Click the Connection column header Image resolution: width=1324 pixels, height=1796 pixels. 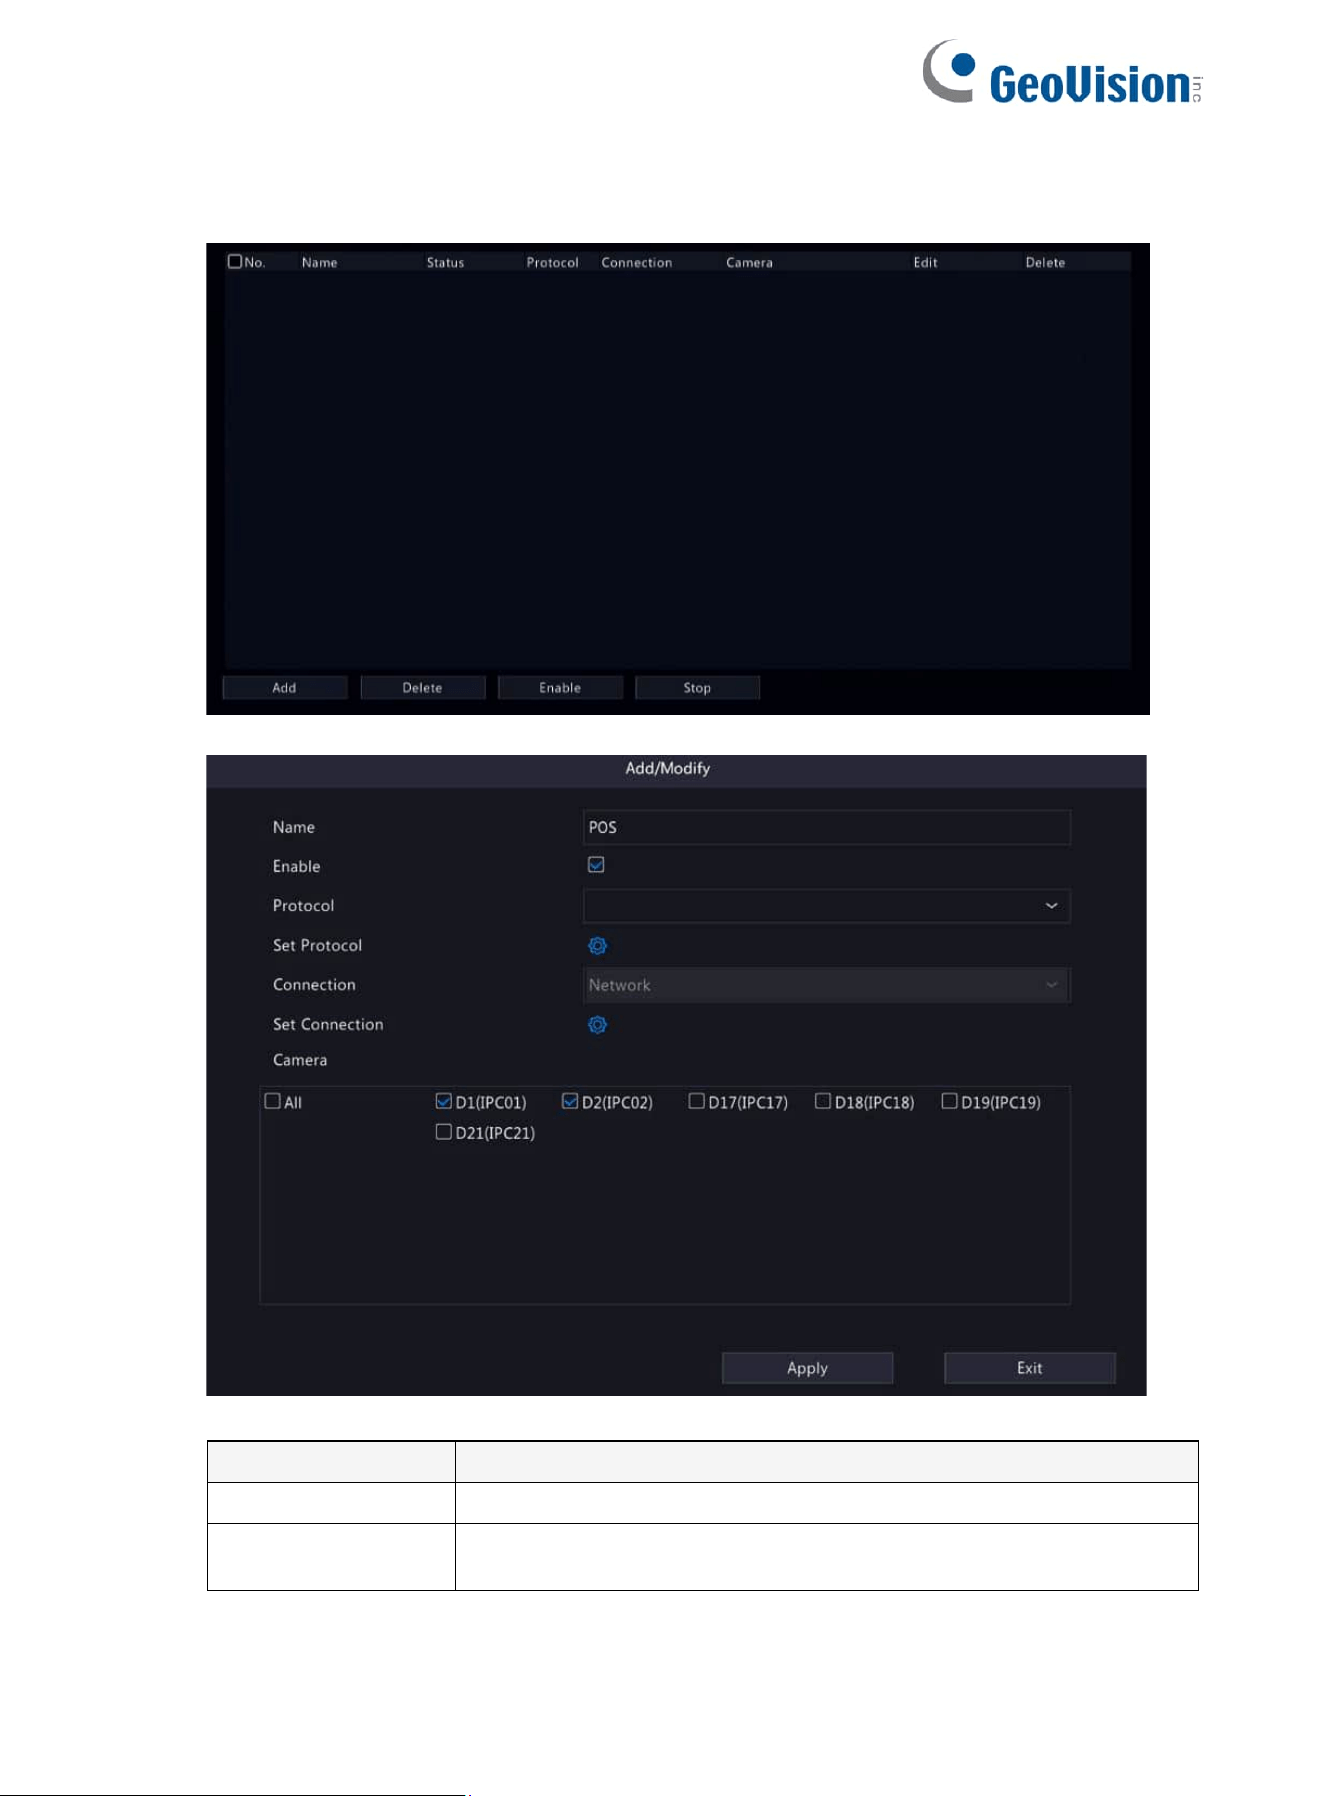[x=637, y=263]
